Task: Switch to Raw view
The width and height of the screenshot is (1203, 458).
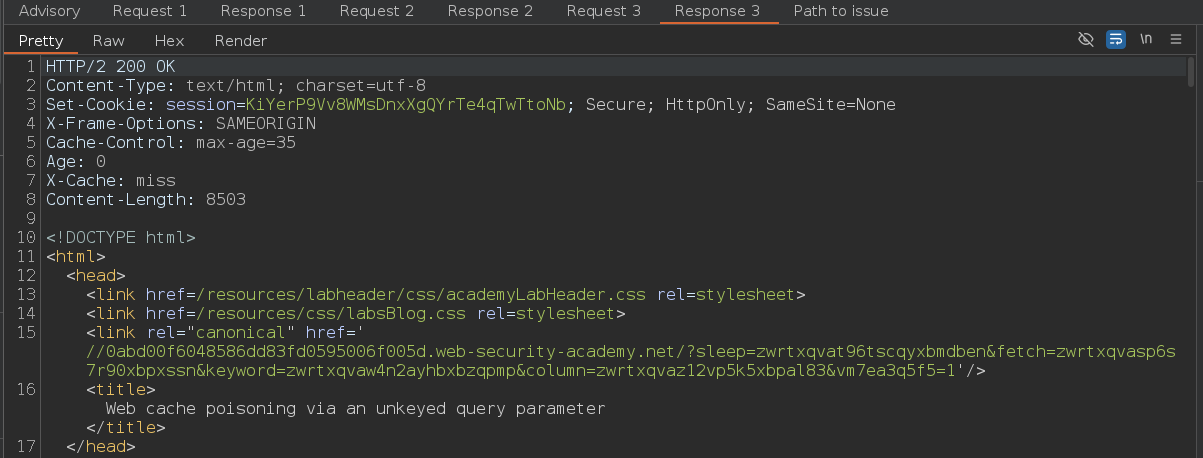Action: click(x=108, y=41)
